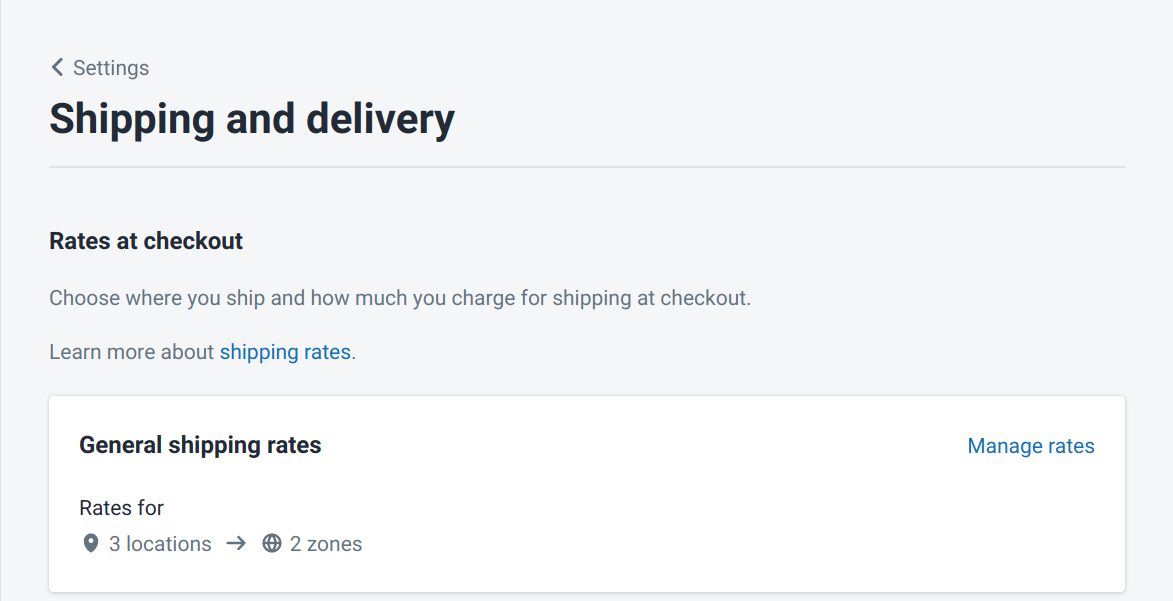This screenshot has width=1173, height=601.
Task: Open the shipping rates help link
Action: pos(285,352)
